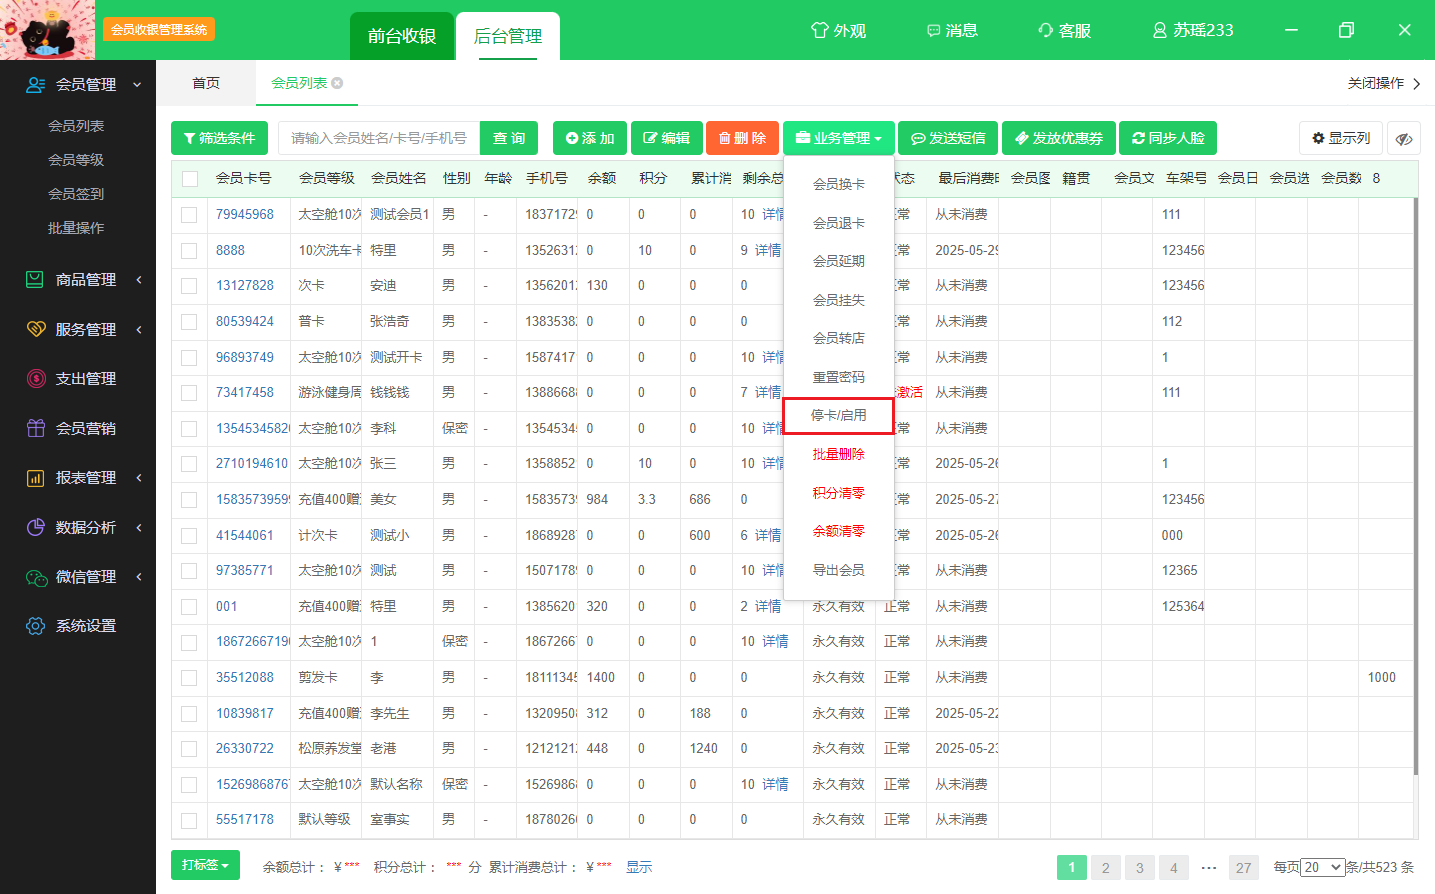Click the 服务管理 sidebar icon

(x=36, y=329)
